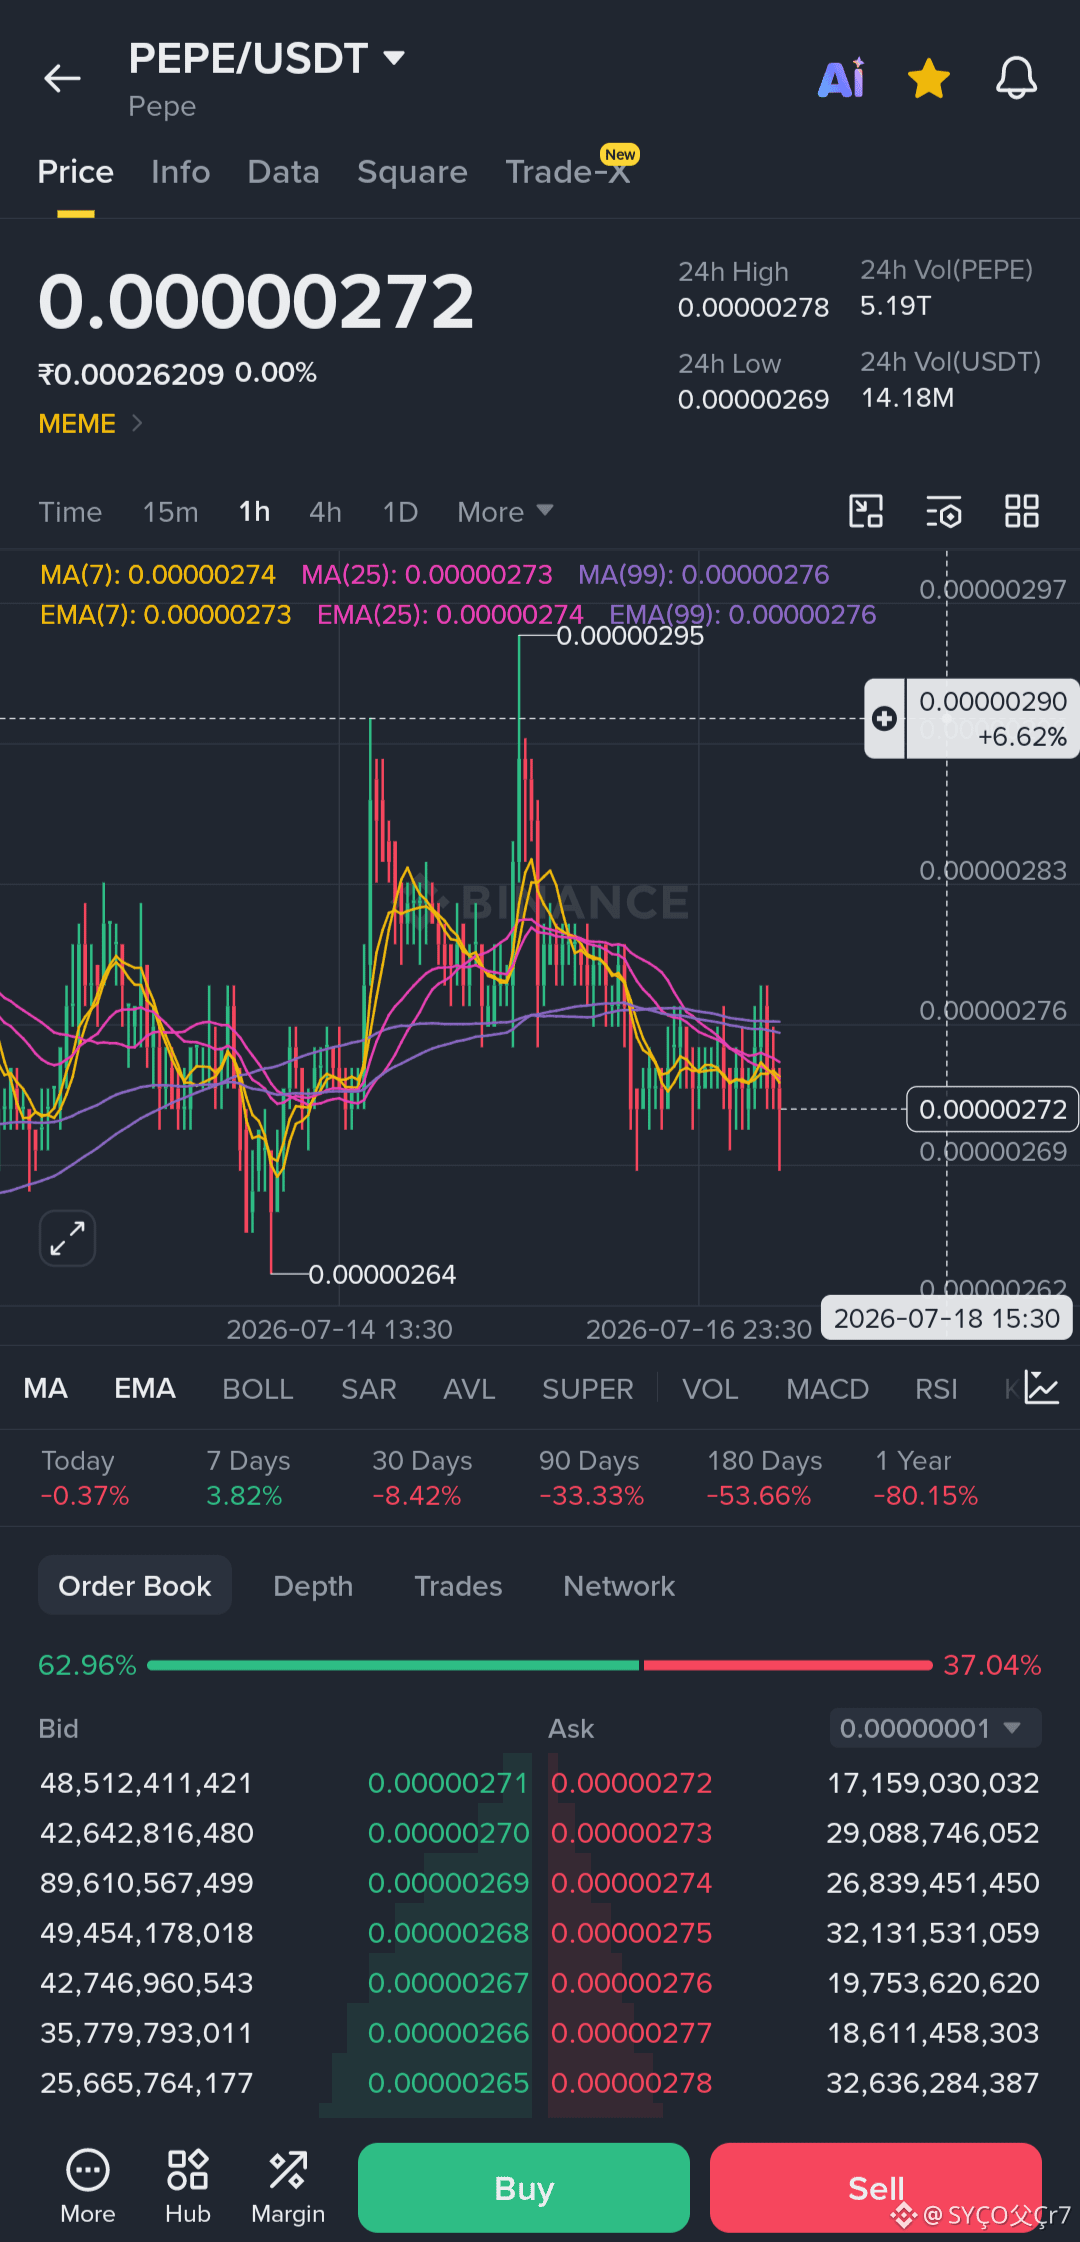Toggle the AVL indicator
This screenshot has height=2242, width=1080.
[x=470, y=1388]
